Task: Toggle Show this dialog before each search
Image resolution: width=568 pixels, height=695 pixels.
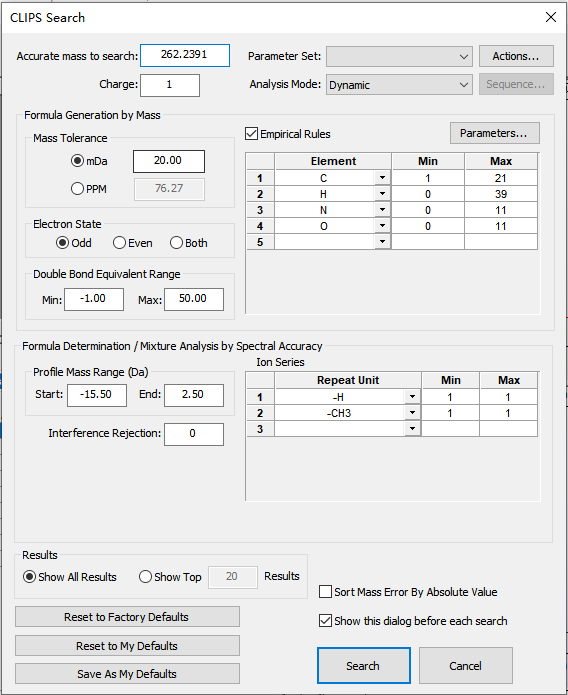Action: pos(325,621)
